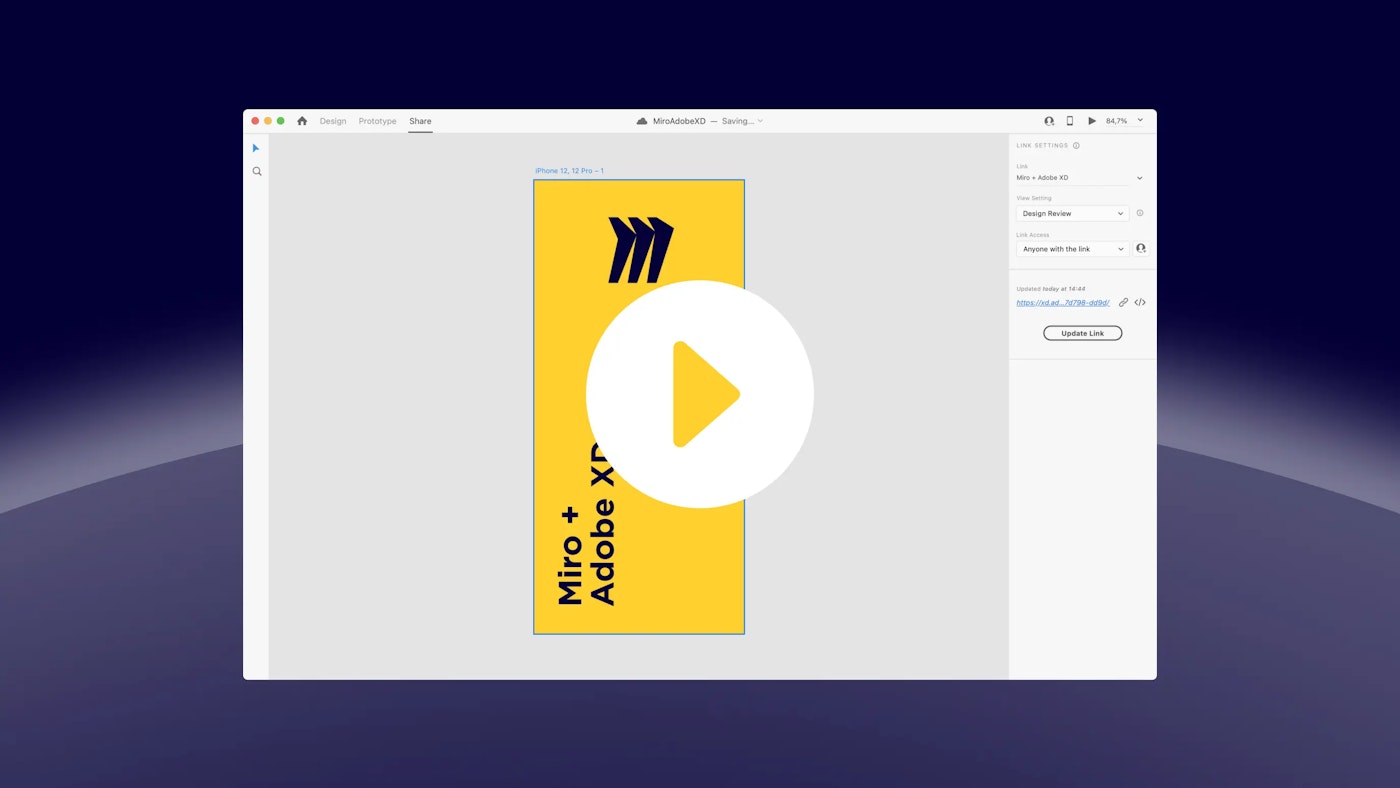The image size is (1400, 788).
Task: Click the yellow minimize window button
Action: tap(268, 121)
